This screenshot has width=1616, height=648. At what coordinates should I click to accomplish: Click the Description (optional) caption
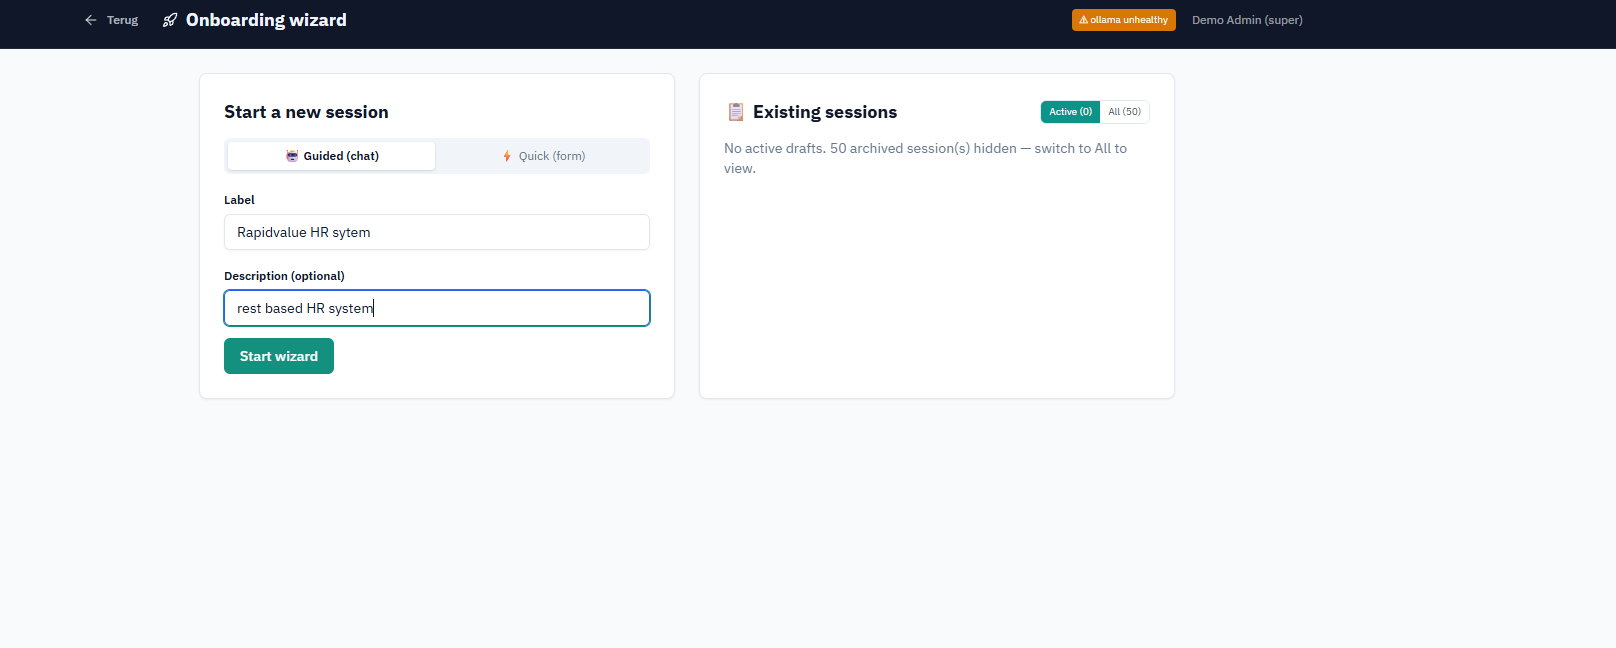[284, 276]
